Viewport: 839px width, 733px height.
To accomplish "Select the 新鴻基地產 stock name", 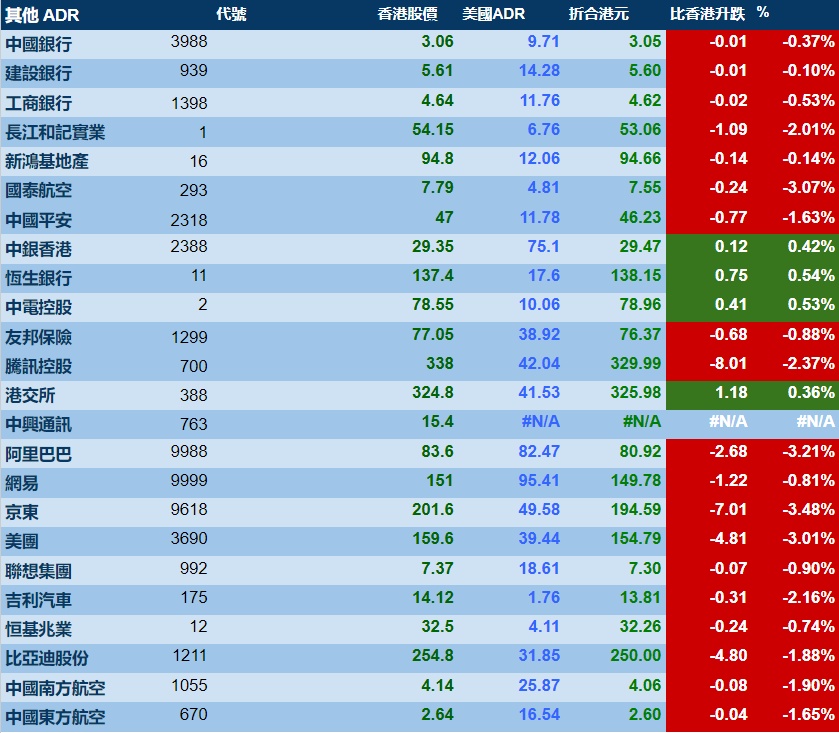I will 47,161.
